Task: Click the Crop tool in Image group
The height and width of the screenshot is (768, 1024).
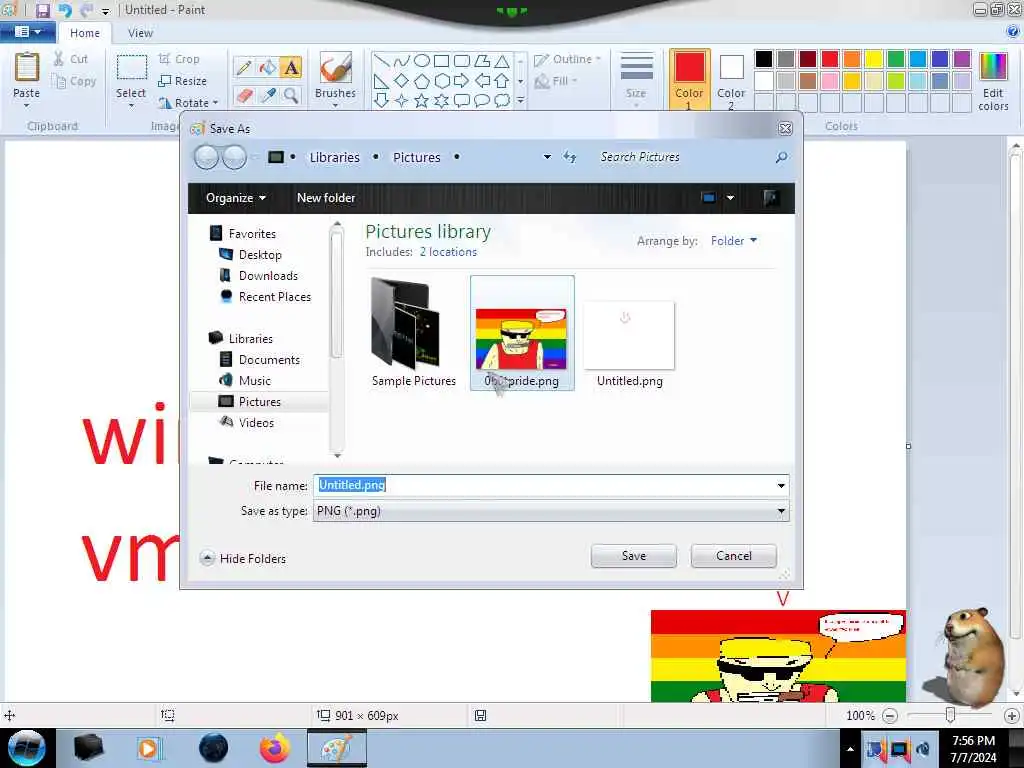Action: (180, 59)
